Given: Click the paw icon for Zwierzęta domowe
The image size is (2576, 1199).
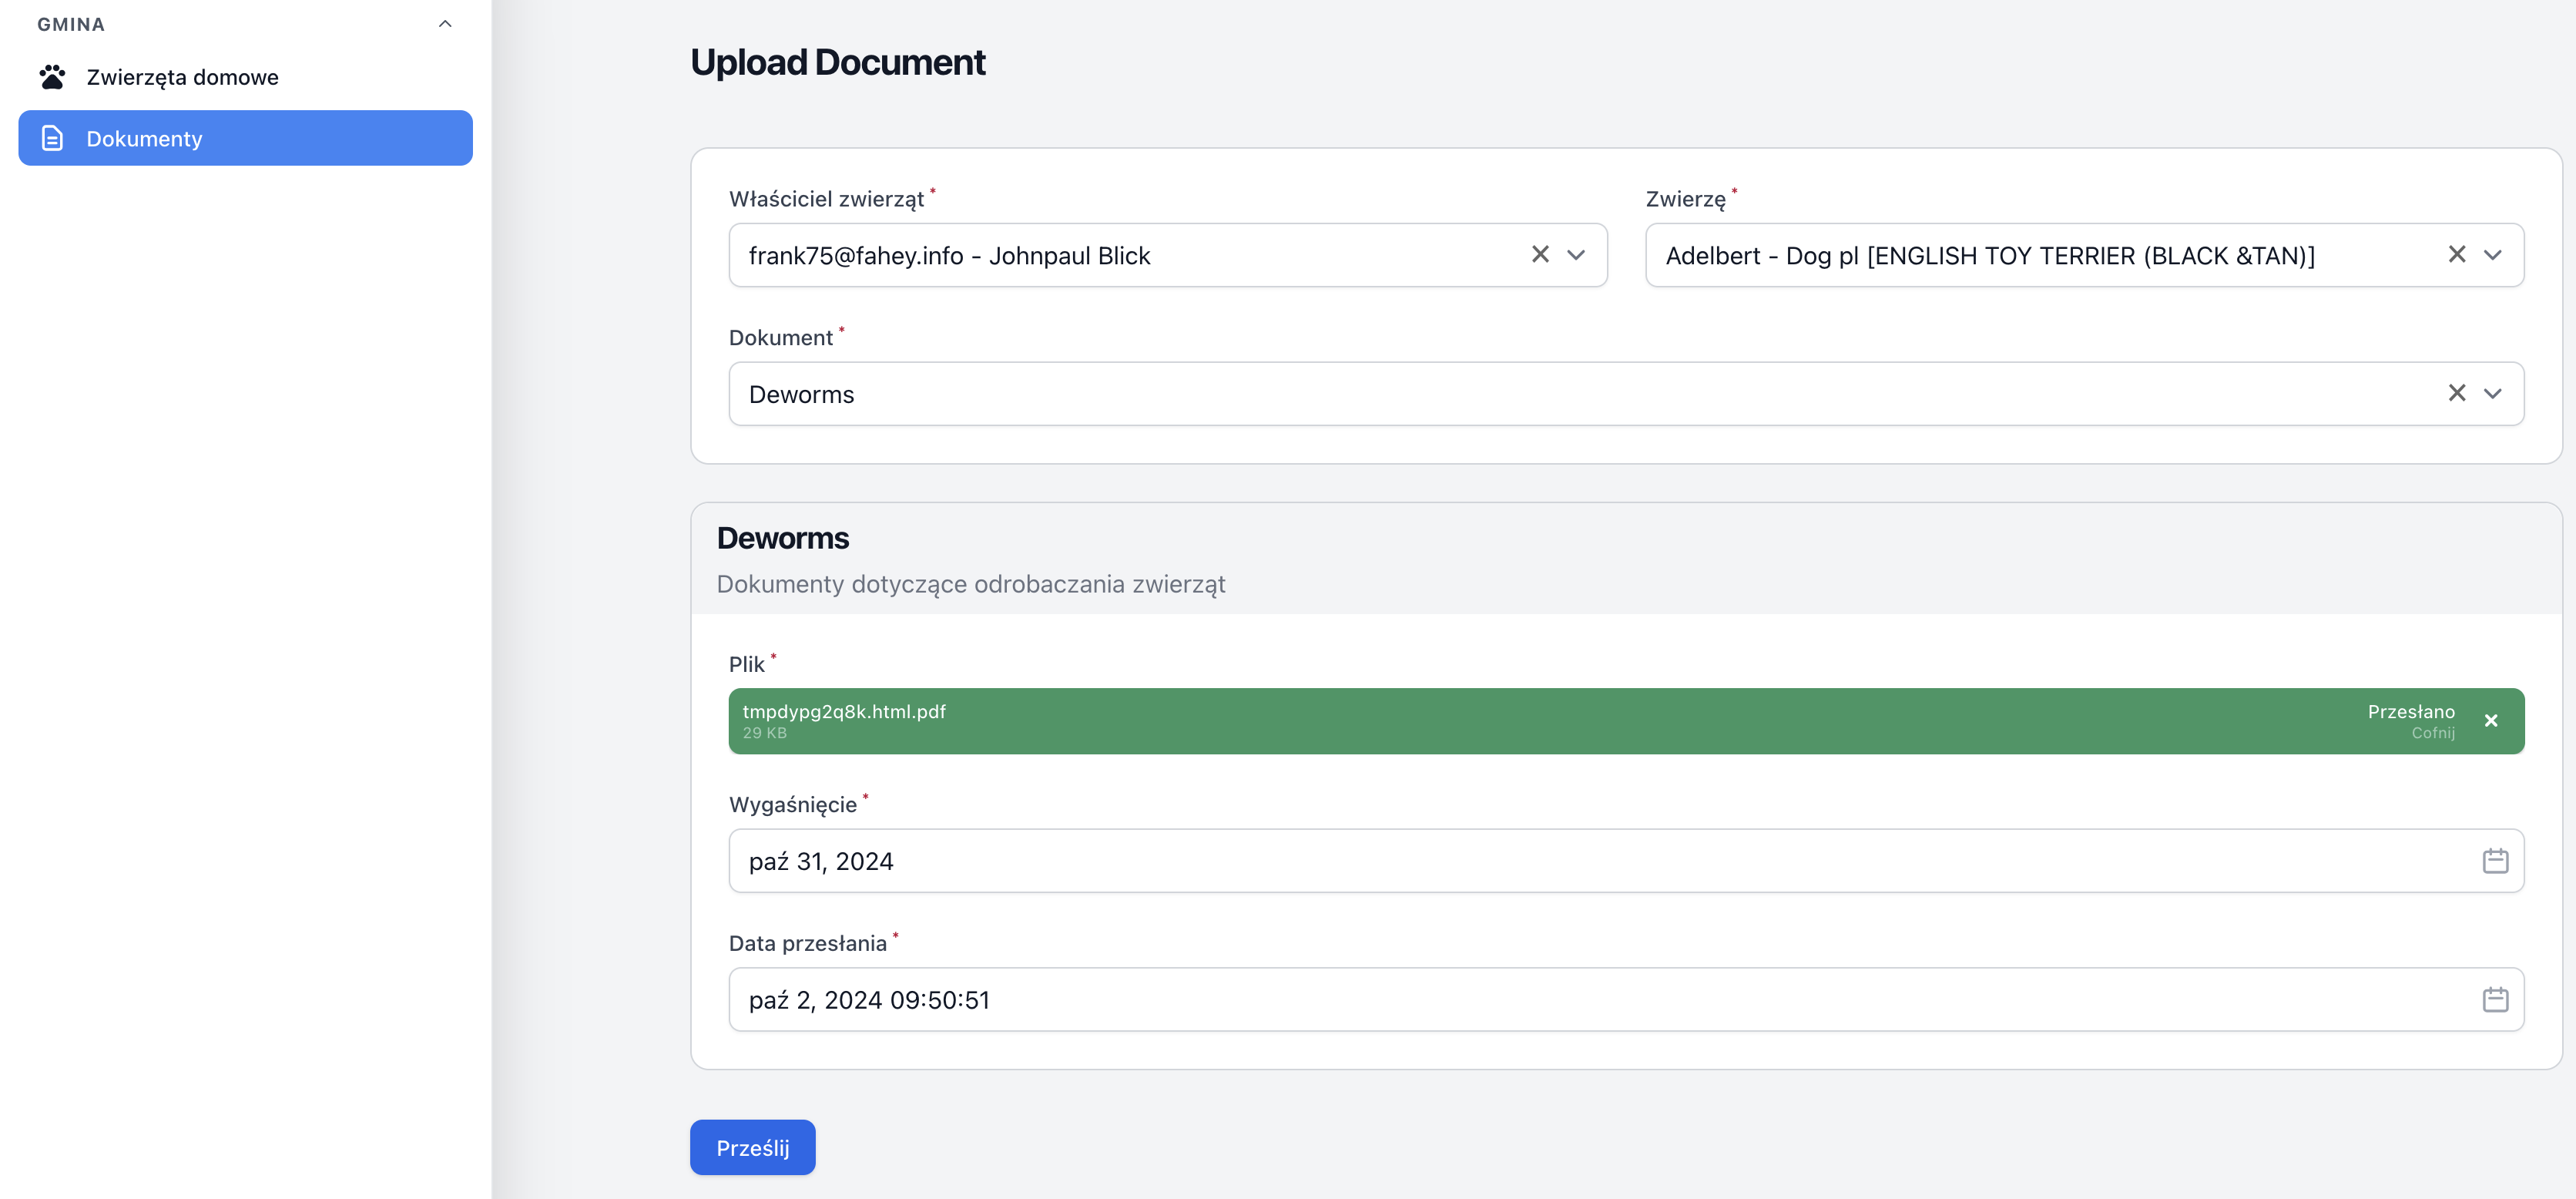Looking at the screenshot, I should 52,77.
